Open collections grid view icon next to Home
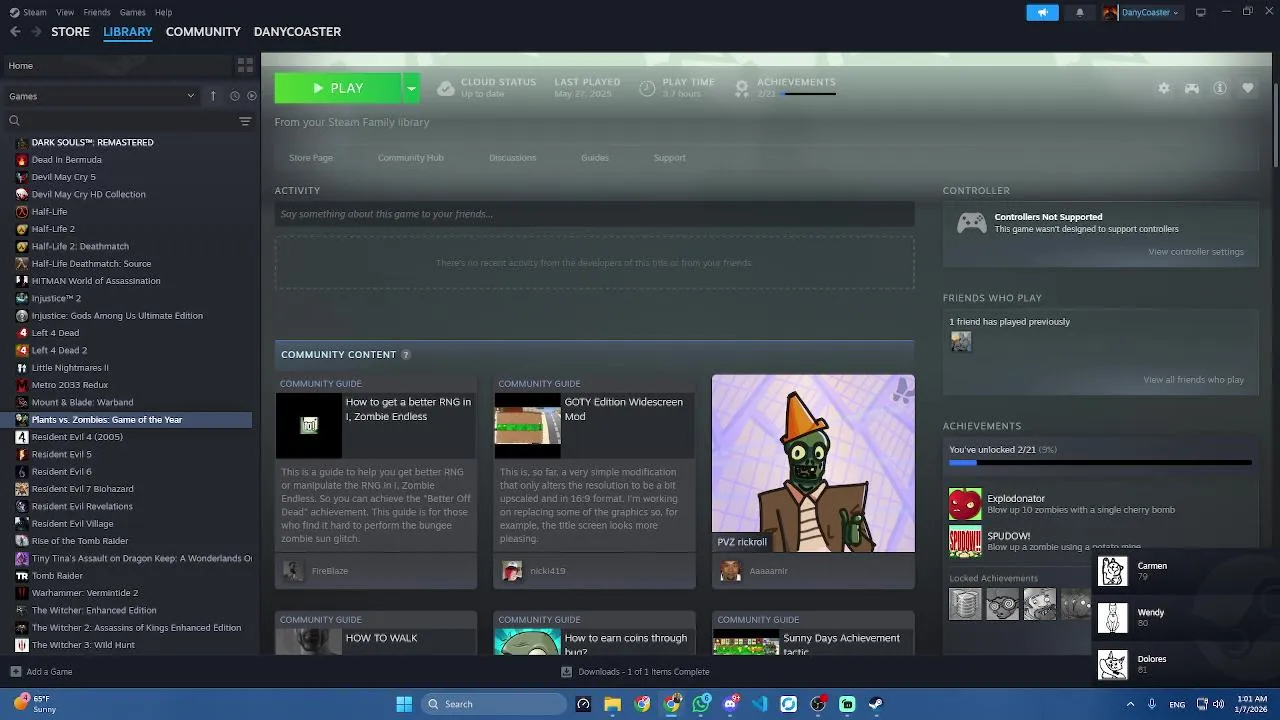 pyautogui.click(x=245, y=66)
